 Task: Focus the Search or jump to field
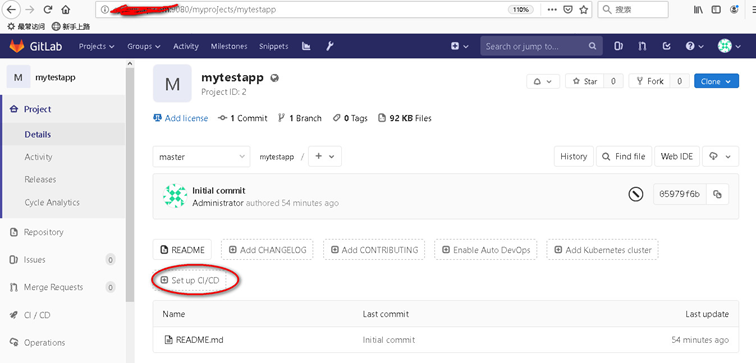coord(540,46)
